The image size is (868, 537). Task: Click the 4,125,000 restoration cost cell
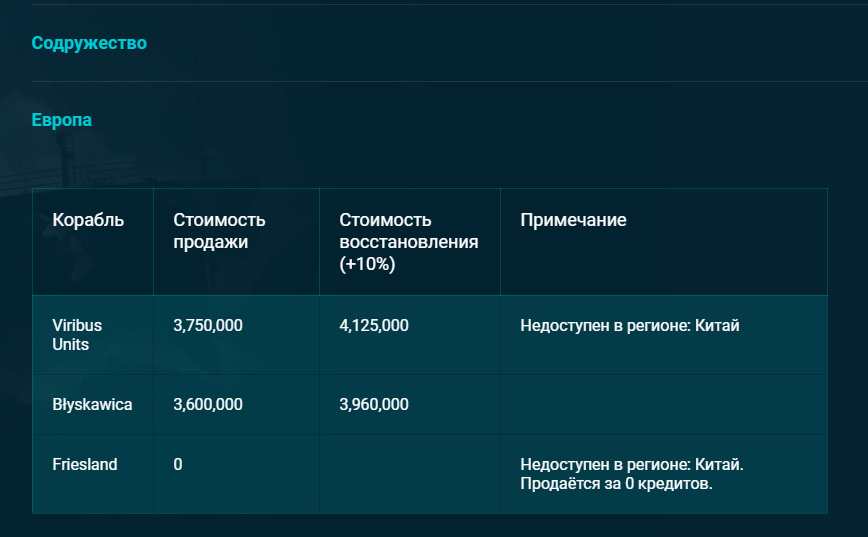tap(374, 326)
